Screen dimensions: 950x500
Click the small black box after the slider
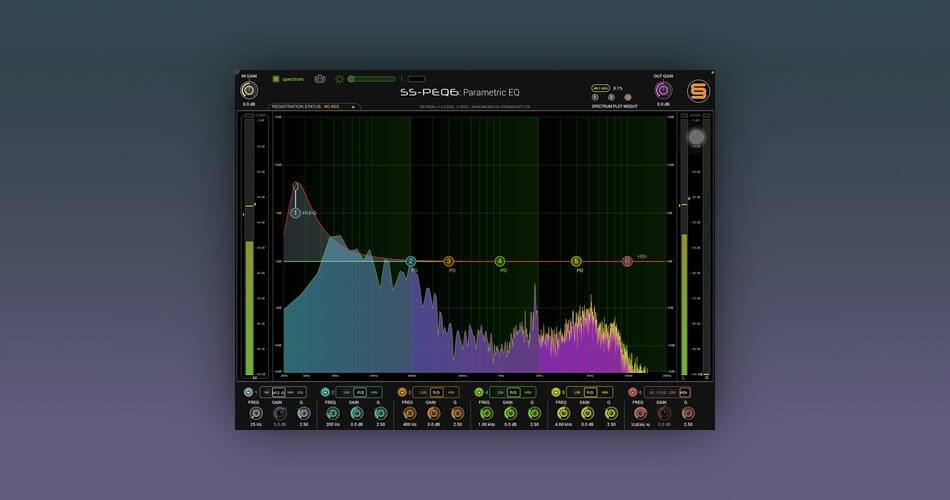[x=416, y=79]
